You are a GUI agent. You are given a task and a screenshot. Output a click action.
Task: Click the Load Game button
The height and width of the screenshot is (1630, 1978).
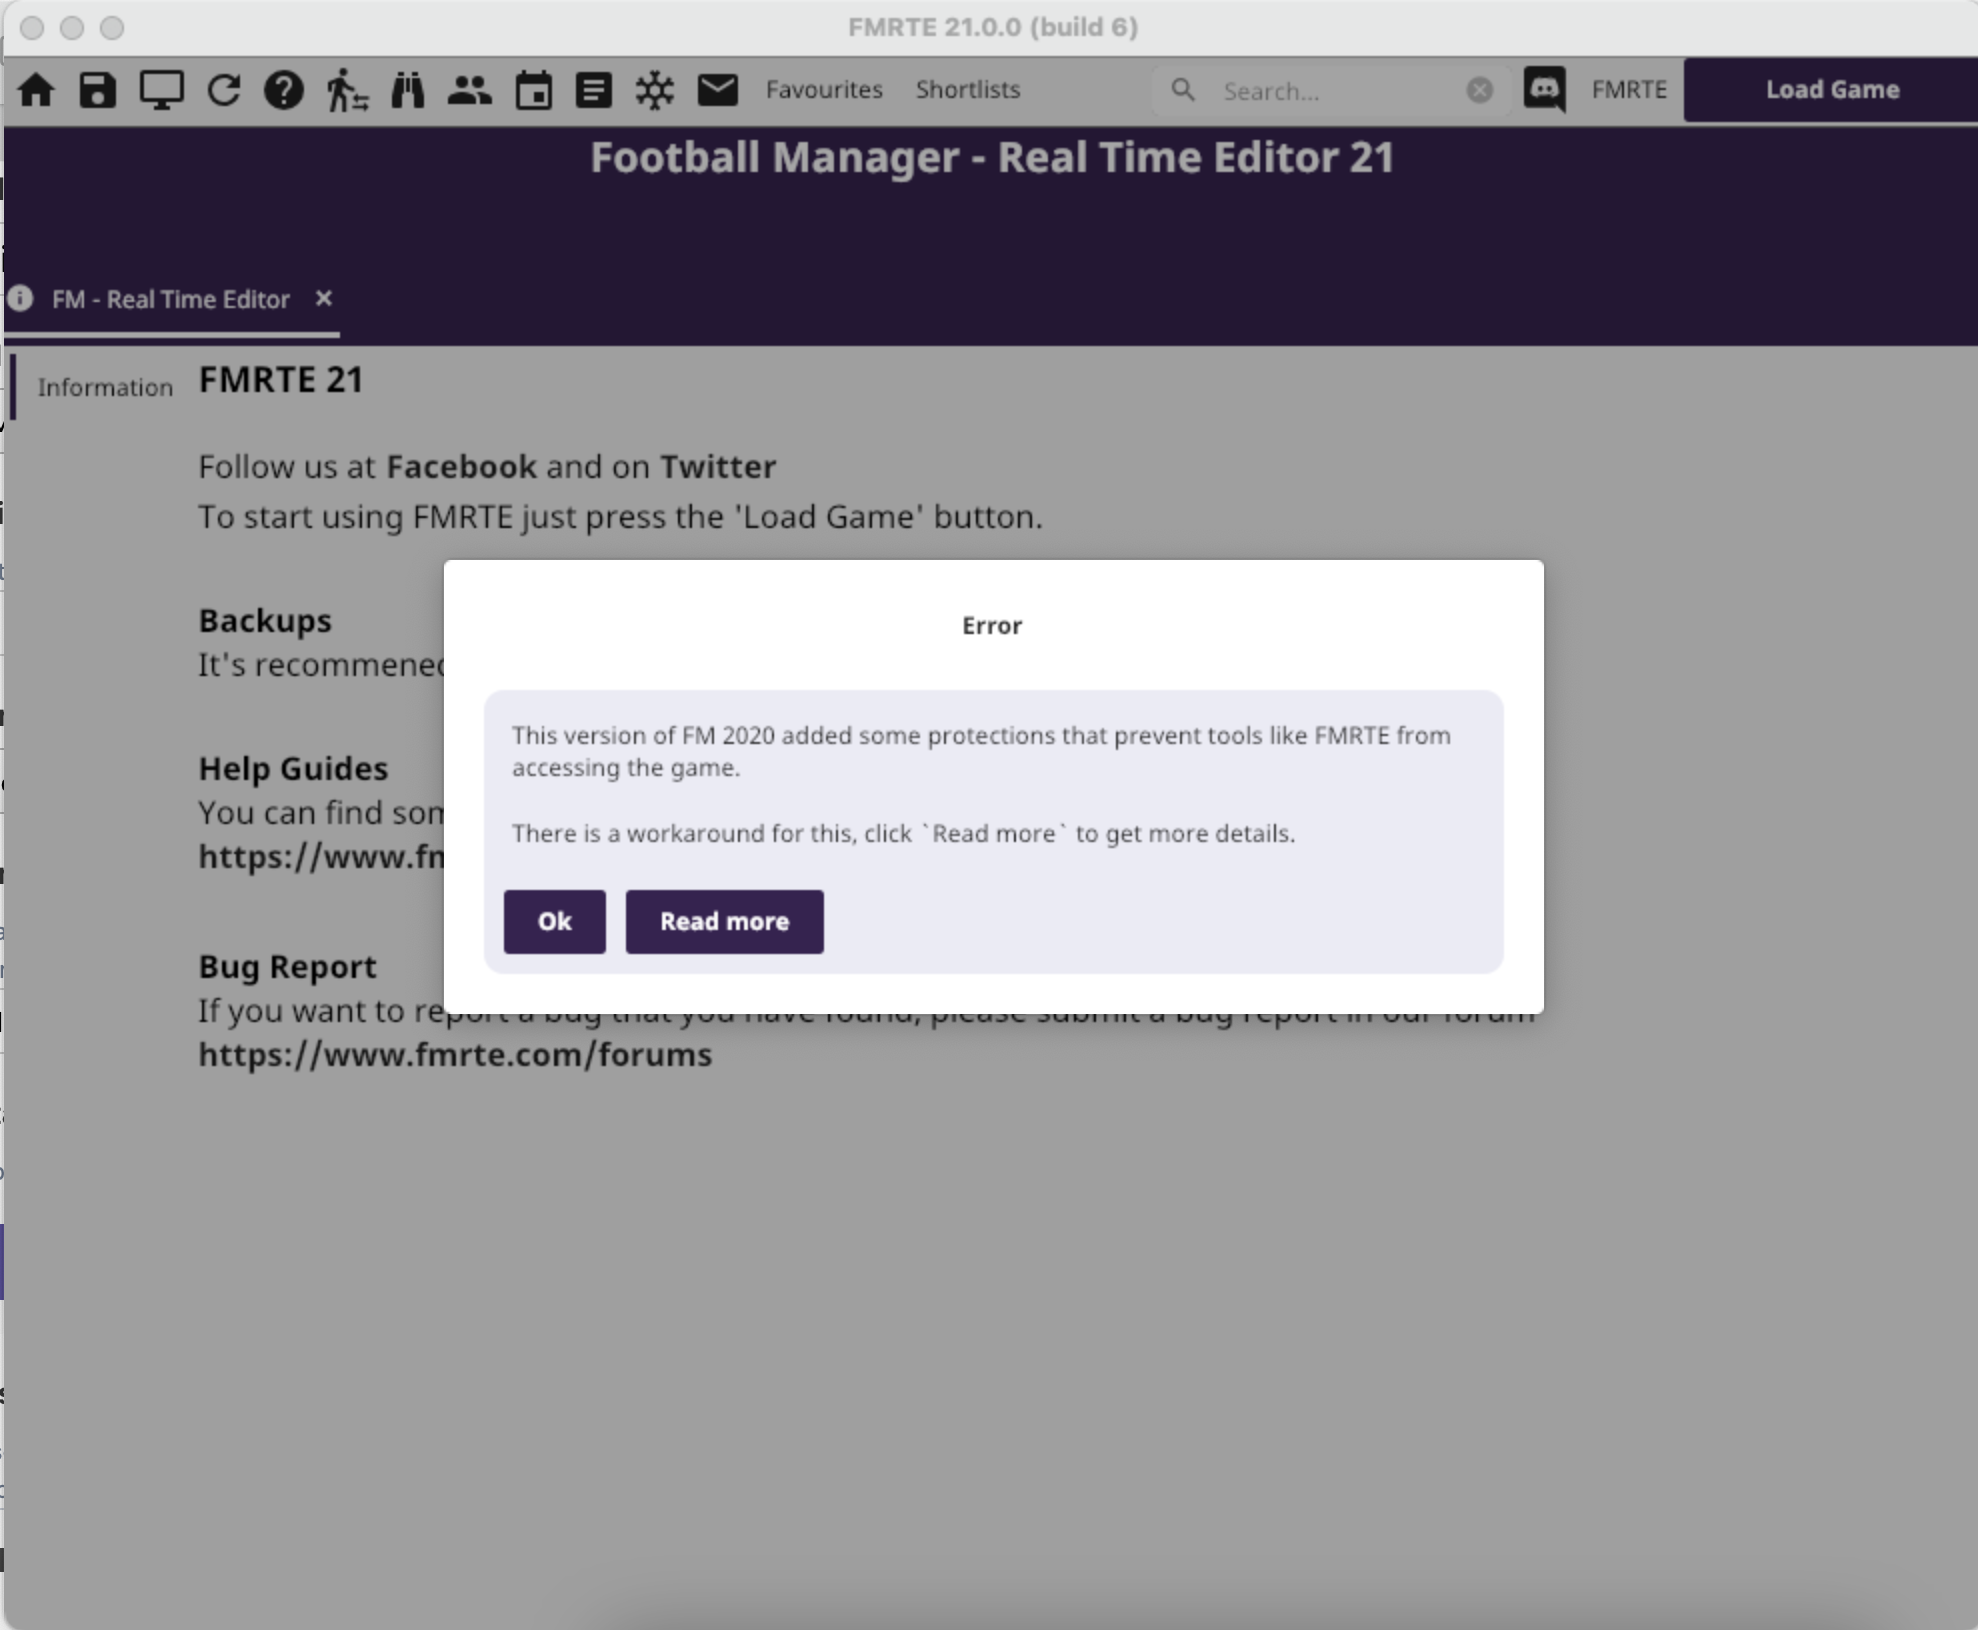click(1831, 90)
